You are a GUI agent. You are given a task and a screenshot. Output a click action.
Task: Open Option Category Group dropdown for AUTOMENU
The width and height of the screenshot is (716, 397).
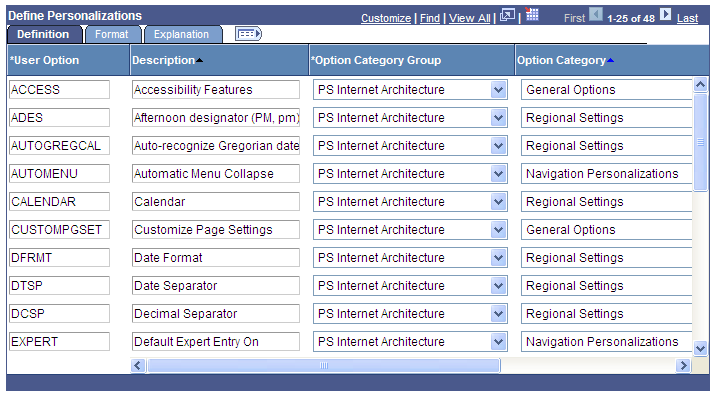pyautogui.click(x=499, y=174)
